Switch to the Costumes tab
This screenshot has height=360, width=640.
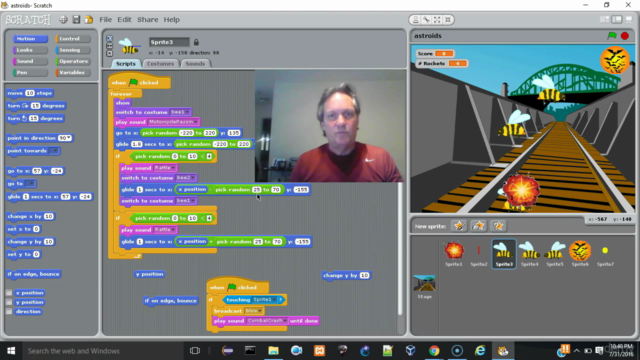pos(160,64)
